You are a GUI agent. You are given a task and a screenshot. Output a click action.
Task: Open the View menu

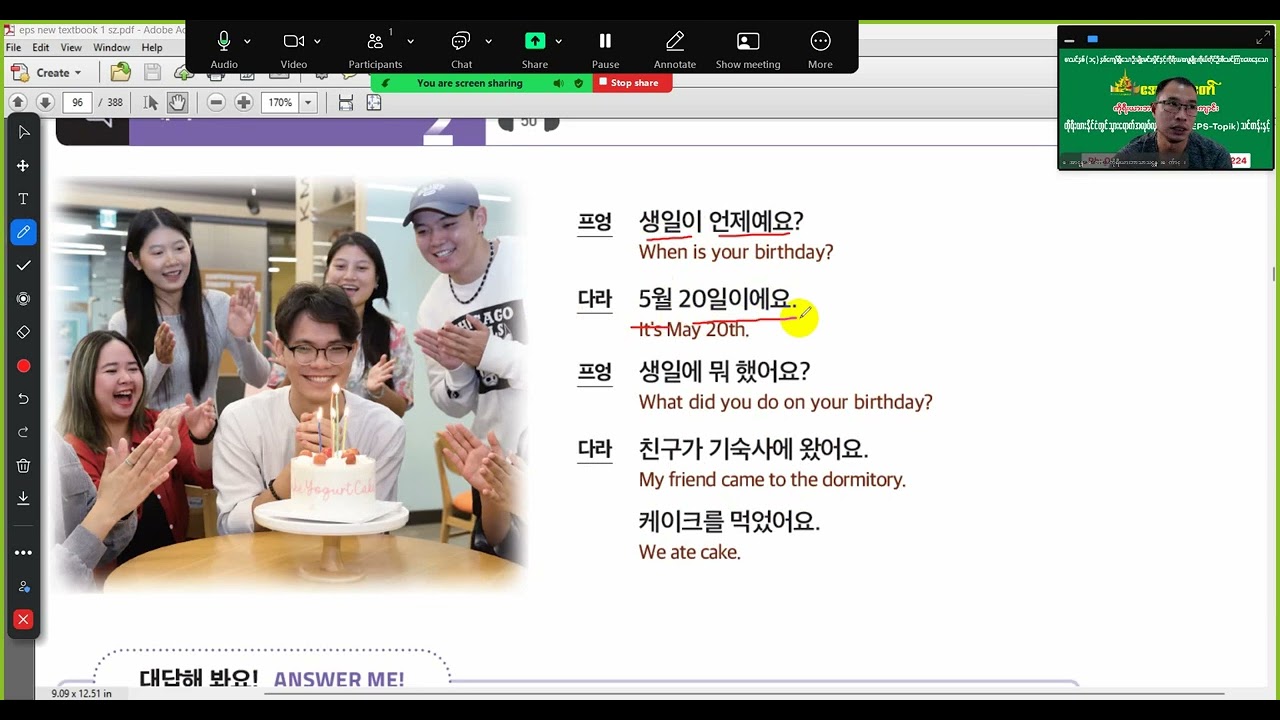pos(71,48)
